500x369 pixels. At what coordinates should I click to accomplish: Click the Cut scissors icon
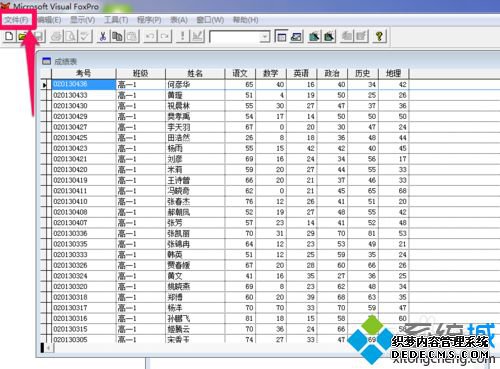(103, 36)
